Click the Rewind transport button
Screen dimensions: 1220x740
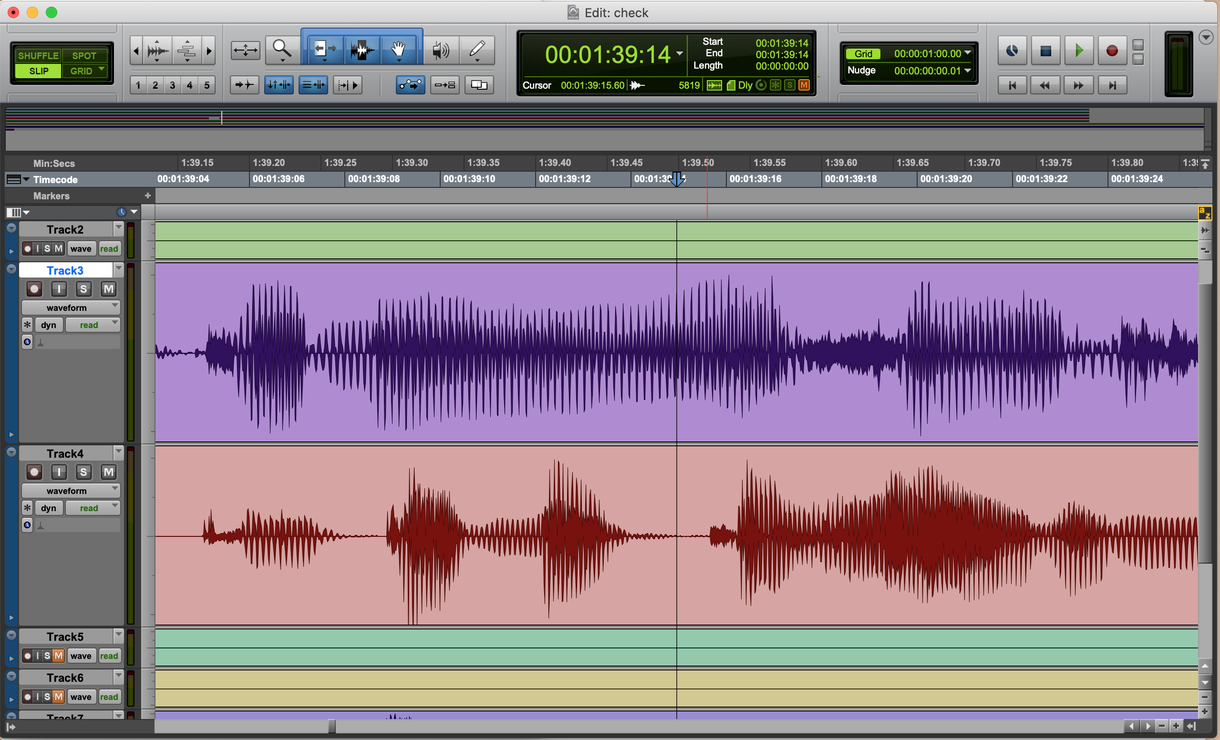coord(1045,86)
